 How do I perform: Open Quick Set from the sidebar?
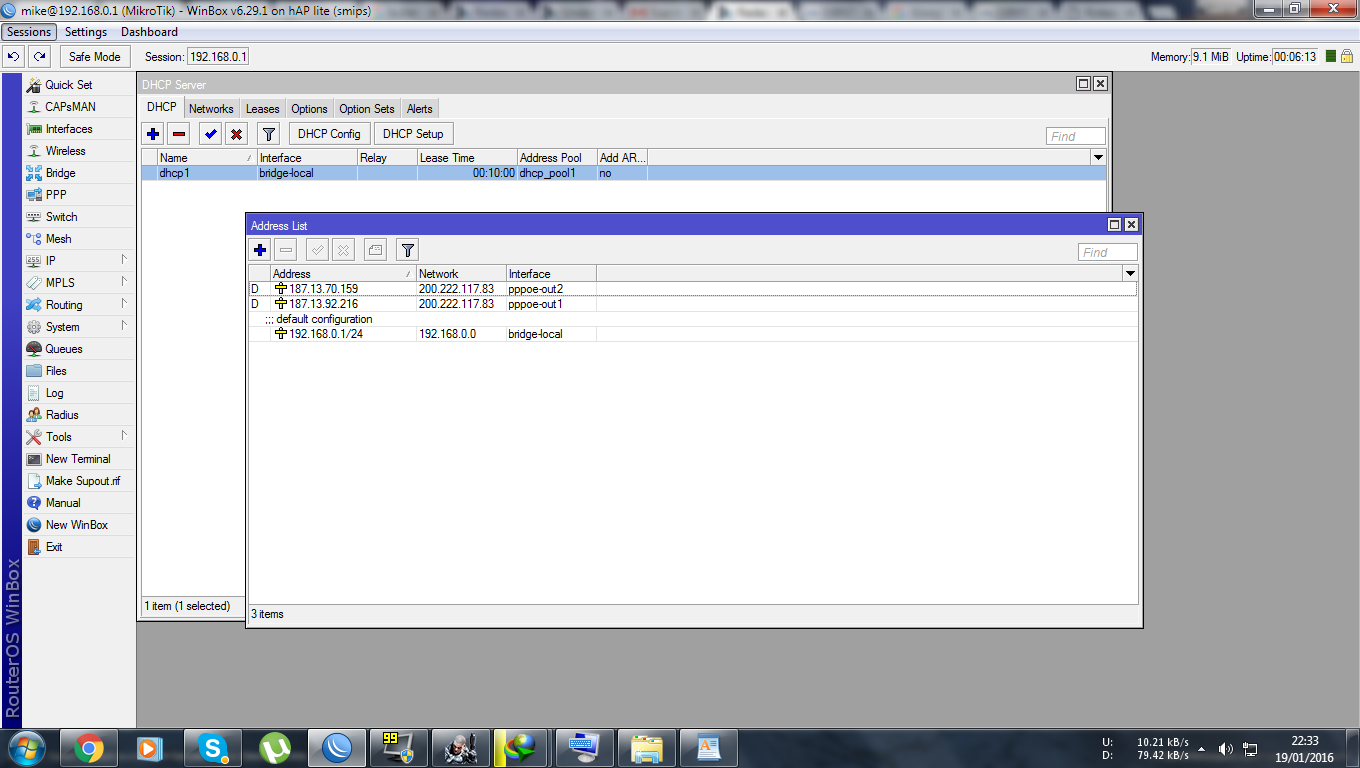pos(68,85)
